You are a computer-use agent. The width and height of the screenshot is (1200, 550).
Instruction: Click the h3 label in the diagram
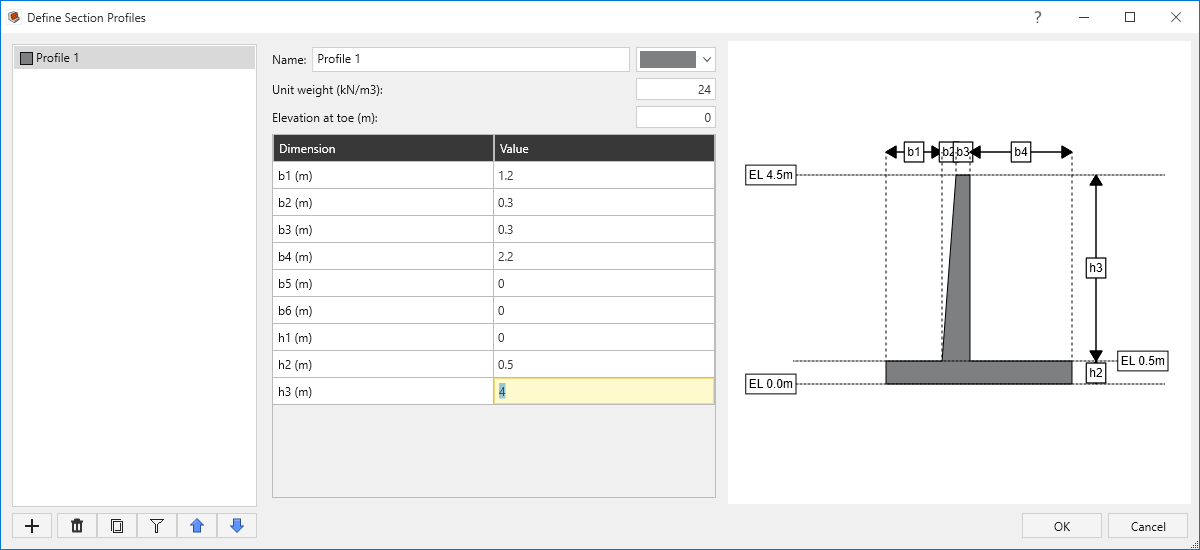pos(1096,268)
